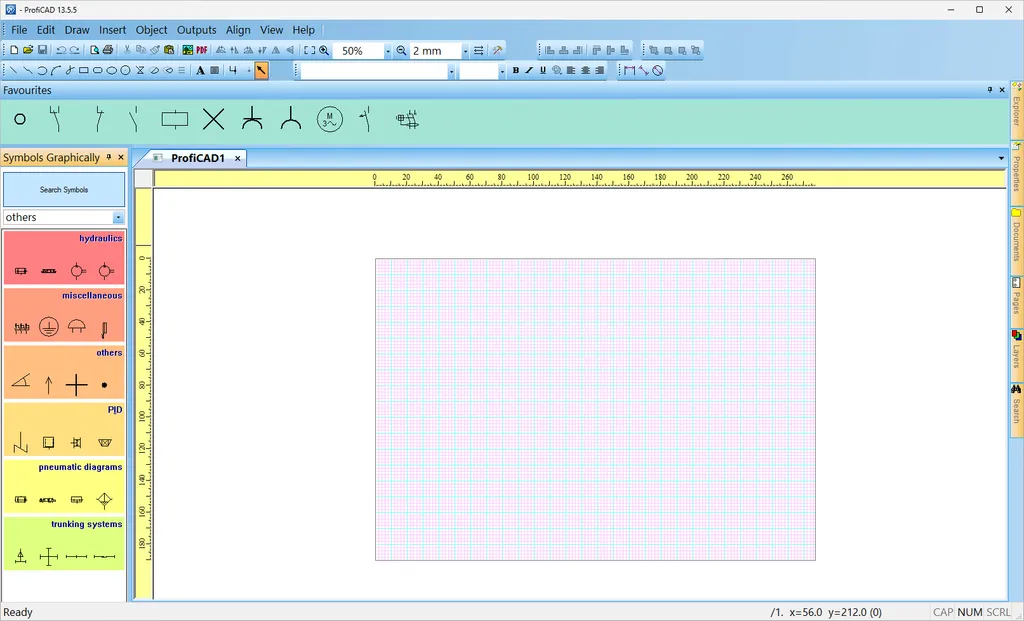Screen dimensions: 1024x621
Task: Create a new drawing with the New icon
Action: [14, 50]
